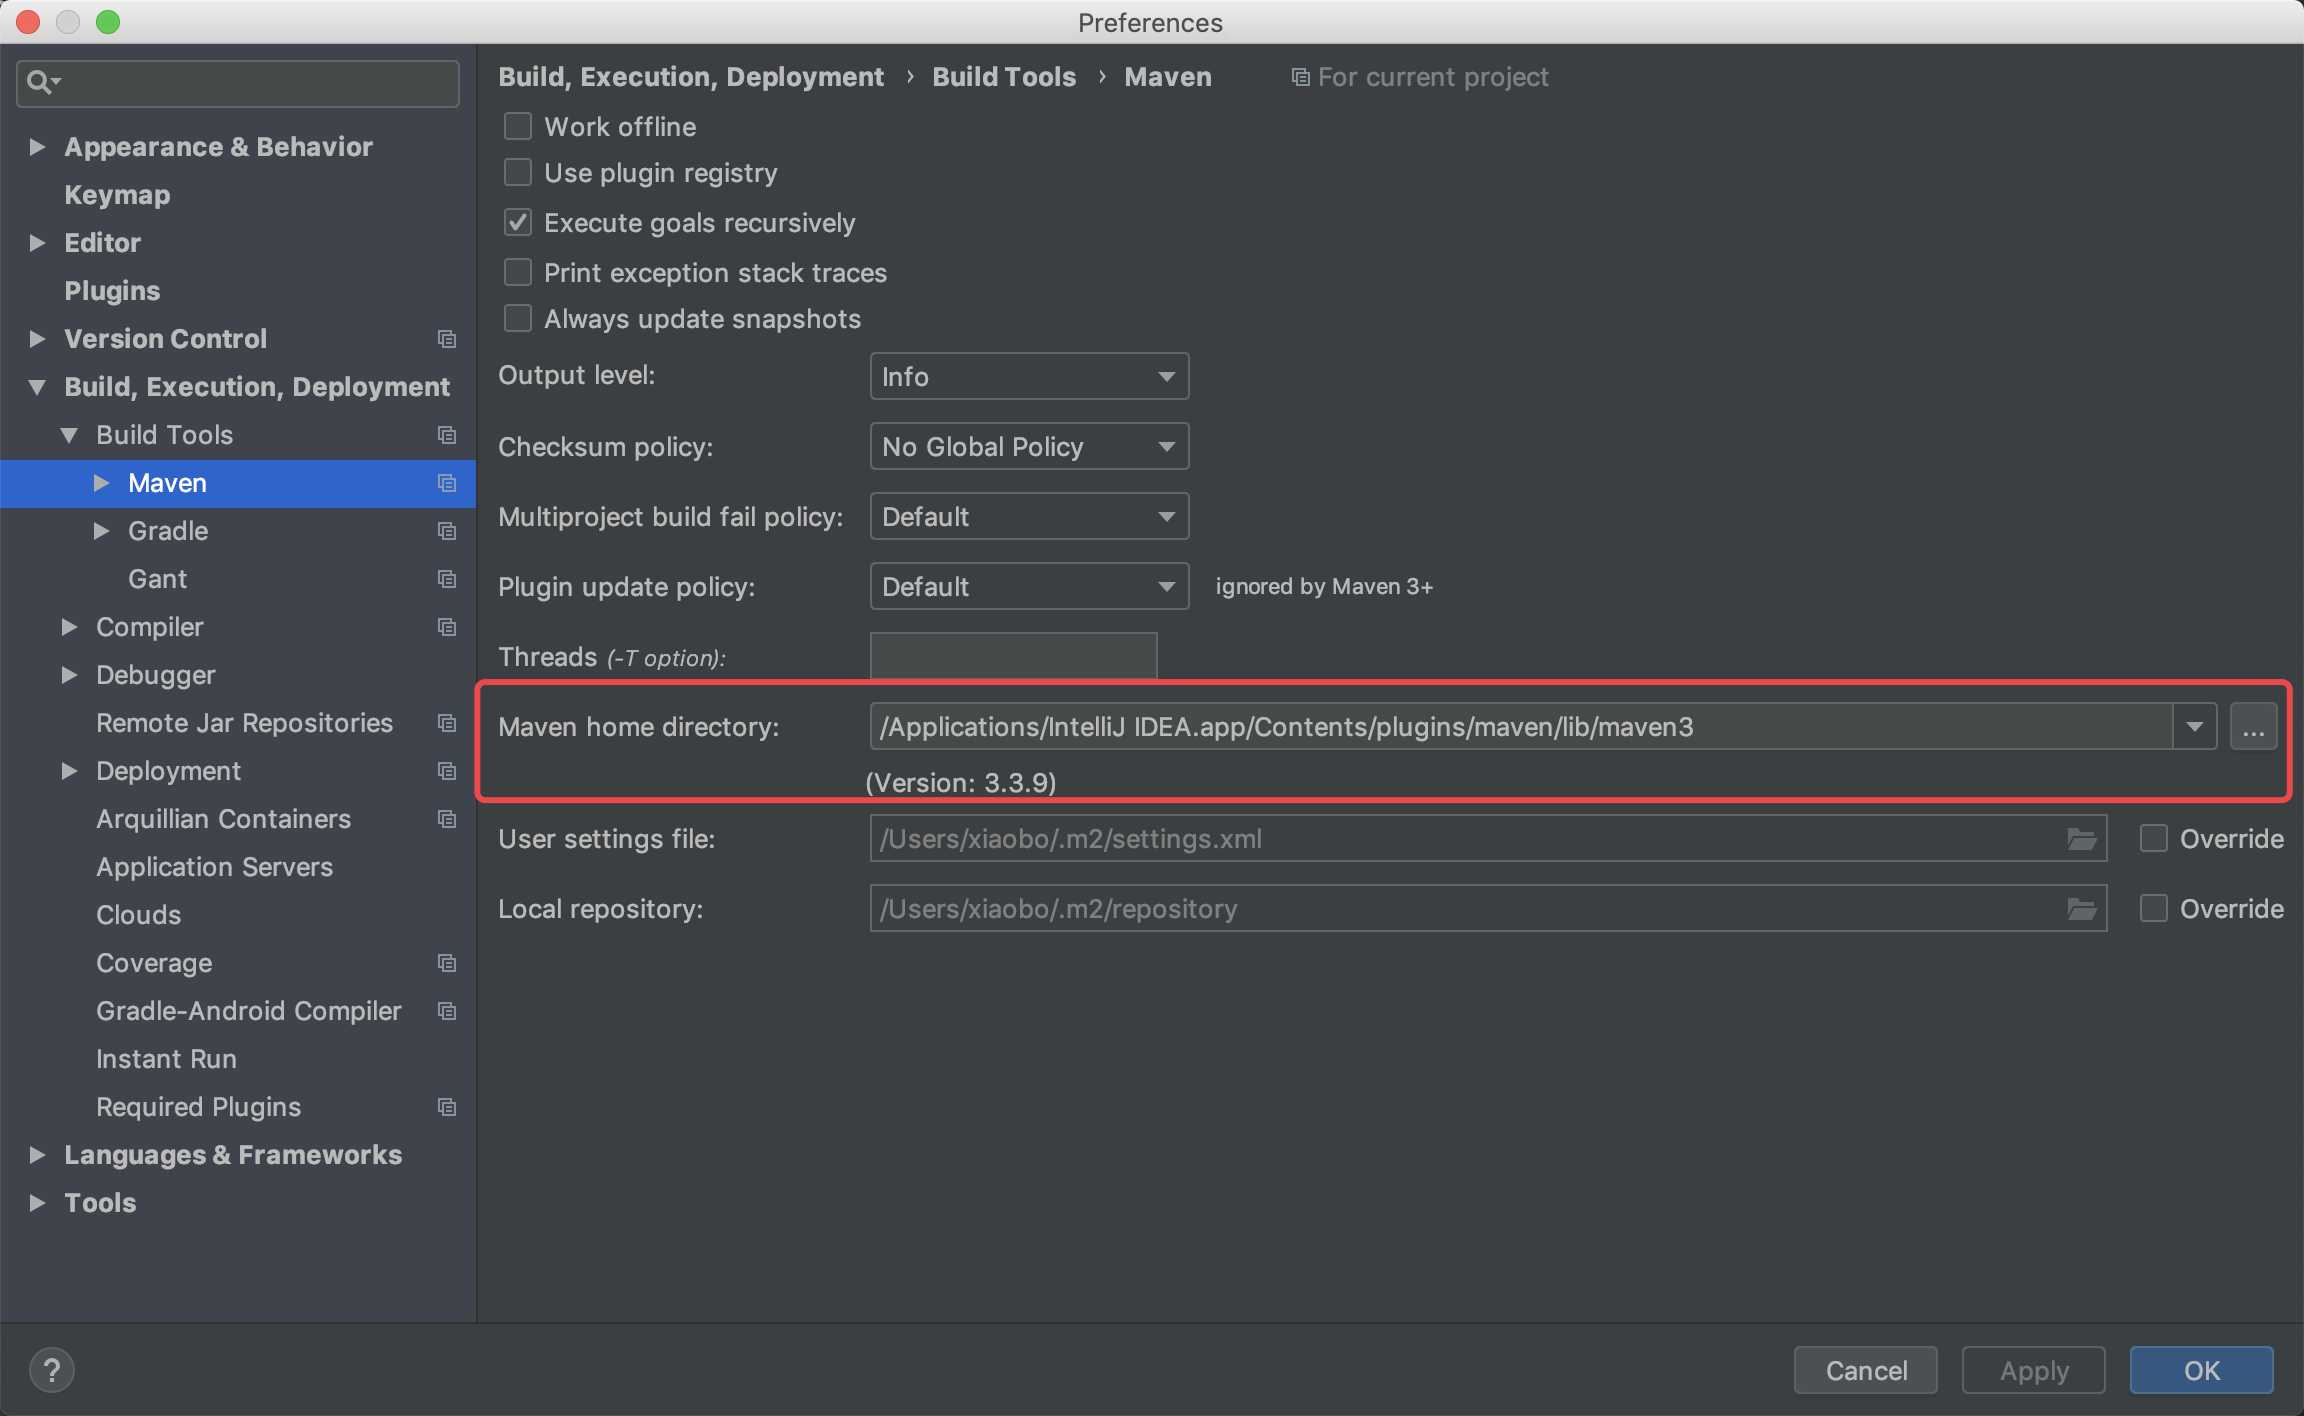Click the For current project icon in breadcrumb
Image resolution: width=2304 pixels, height=1416 pixels.
1300,77
